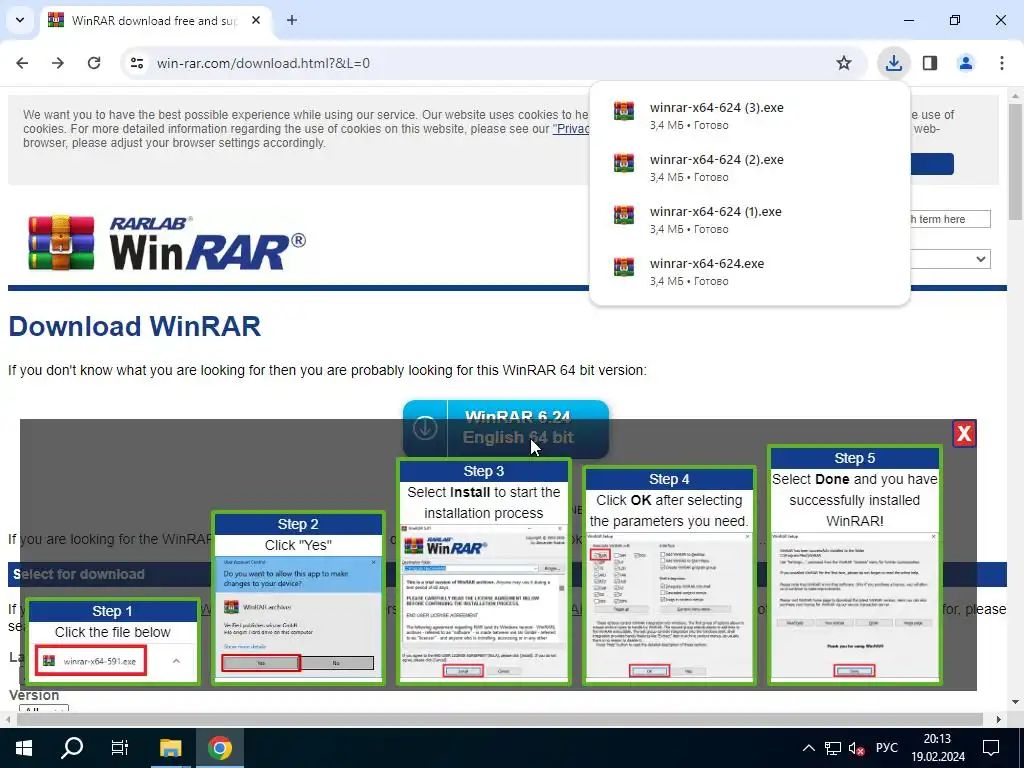The width and height of the screenshot is (1024, 768).
Task: Close the installation steps overlay with red X
Action: pos(964,434)
